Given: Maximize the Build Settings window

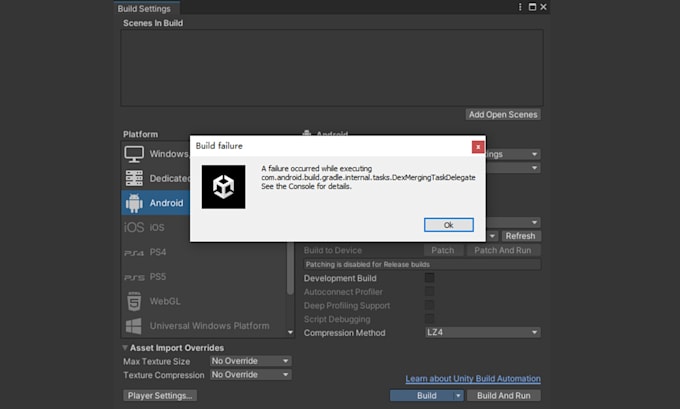Looking at the screenshot, I should (532, 7).
